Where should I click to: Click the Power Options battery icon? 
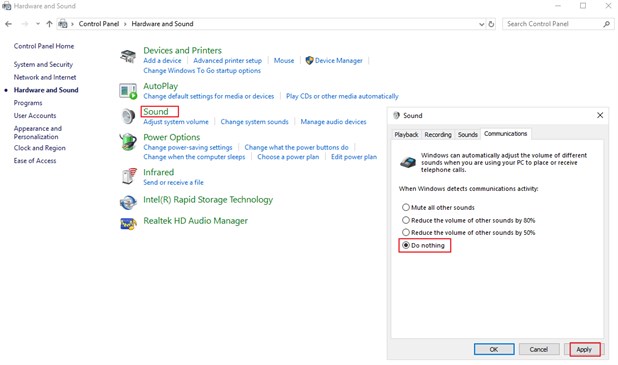coord(128,142)
